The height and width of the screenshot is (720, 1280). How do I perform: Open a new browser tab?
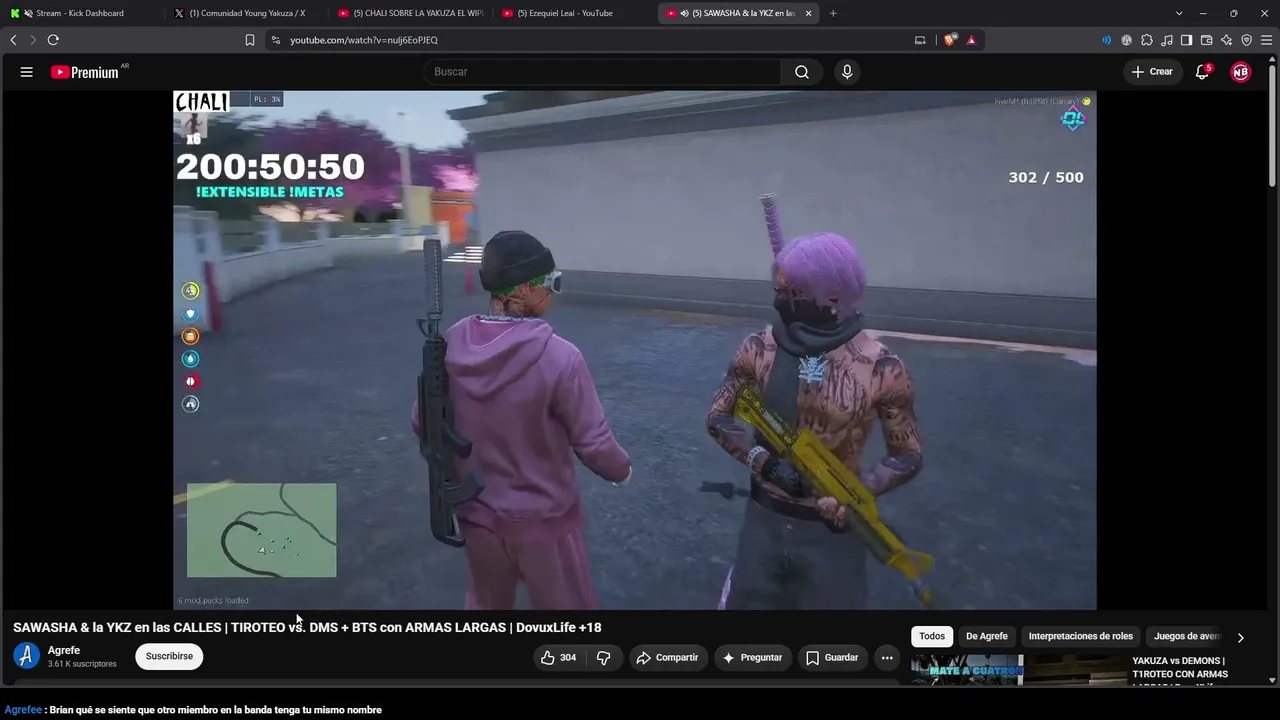pyautogui.click(x=833, y=13)
